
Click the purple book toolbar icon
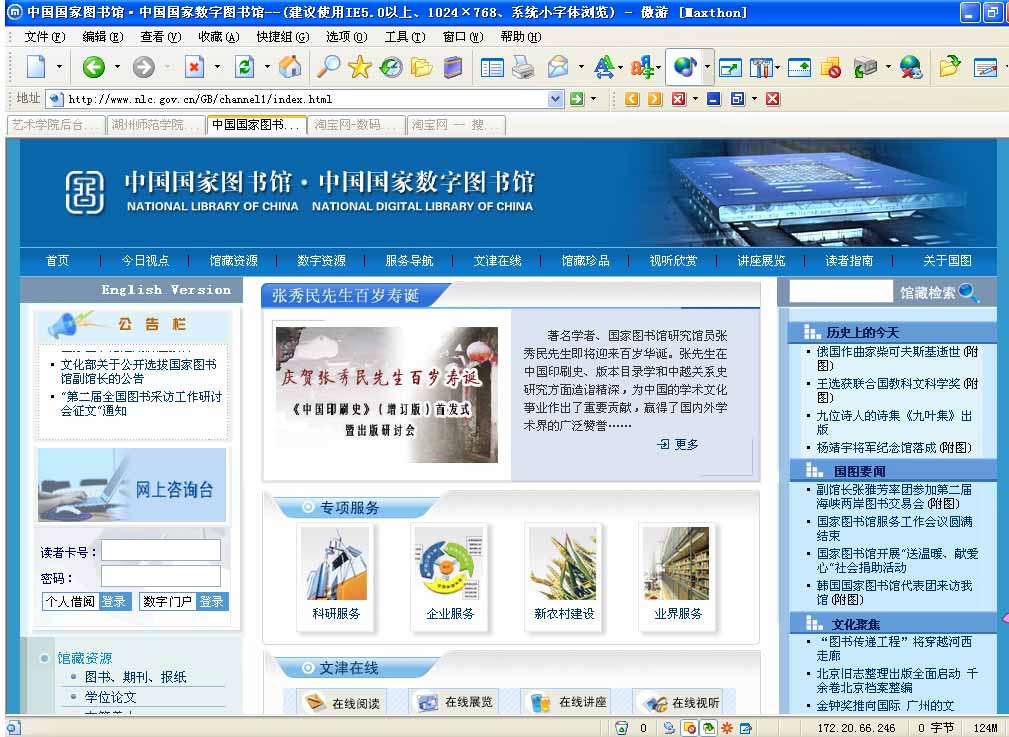click(x=454, y=67)
